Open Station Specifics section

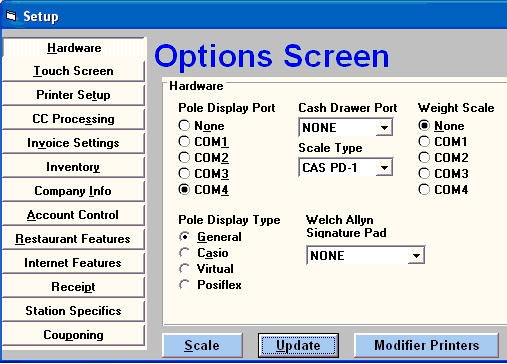[74, 311]
